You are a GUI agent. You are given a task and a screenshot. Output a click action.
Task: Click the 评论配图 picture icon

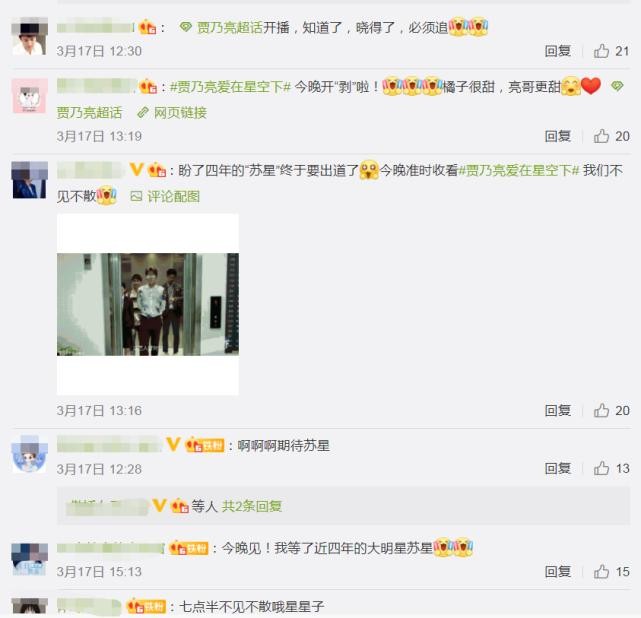point(136,197)
